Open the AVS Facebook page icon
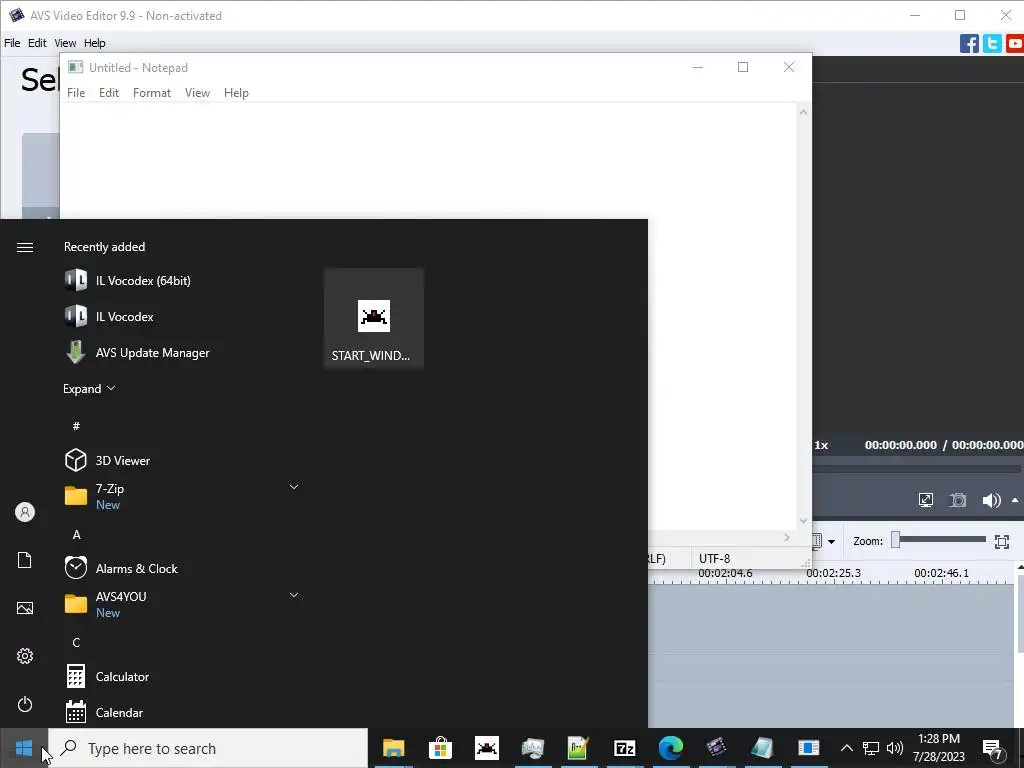 pos(969,43)
